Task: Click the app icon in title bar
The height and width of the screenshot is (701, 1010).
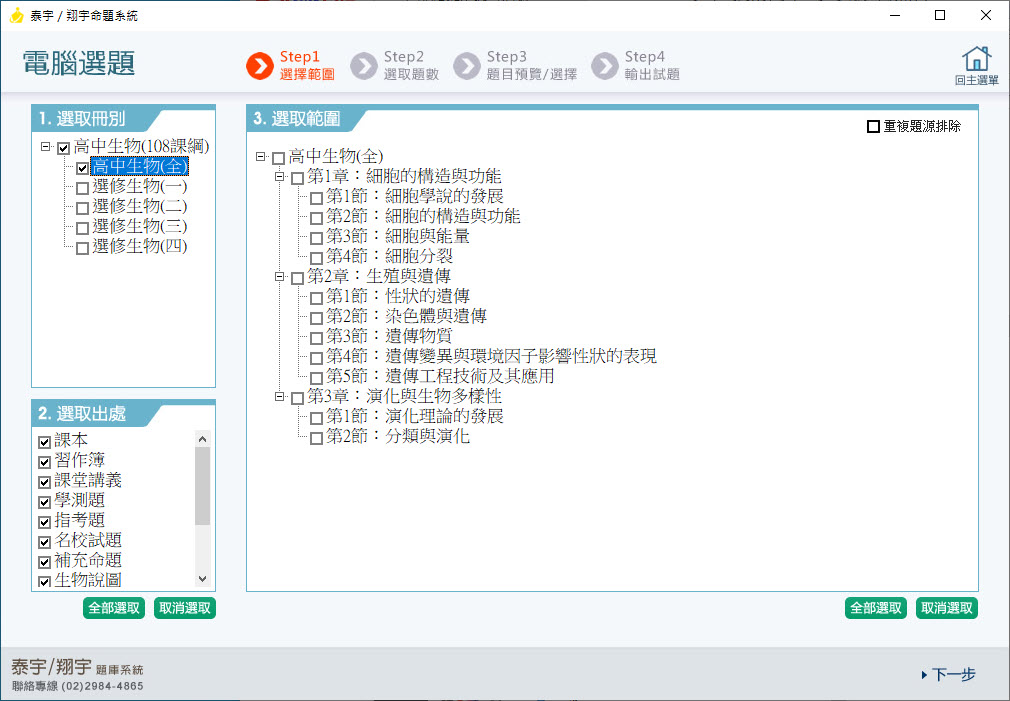Action: tap(15, 15)
